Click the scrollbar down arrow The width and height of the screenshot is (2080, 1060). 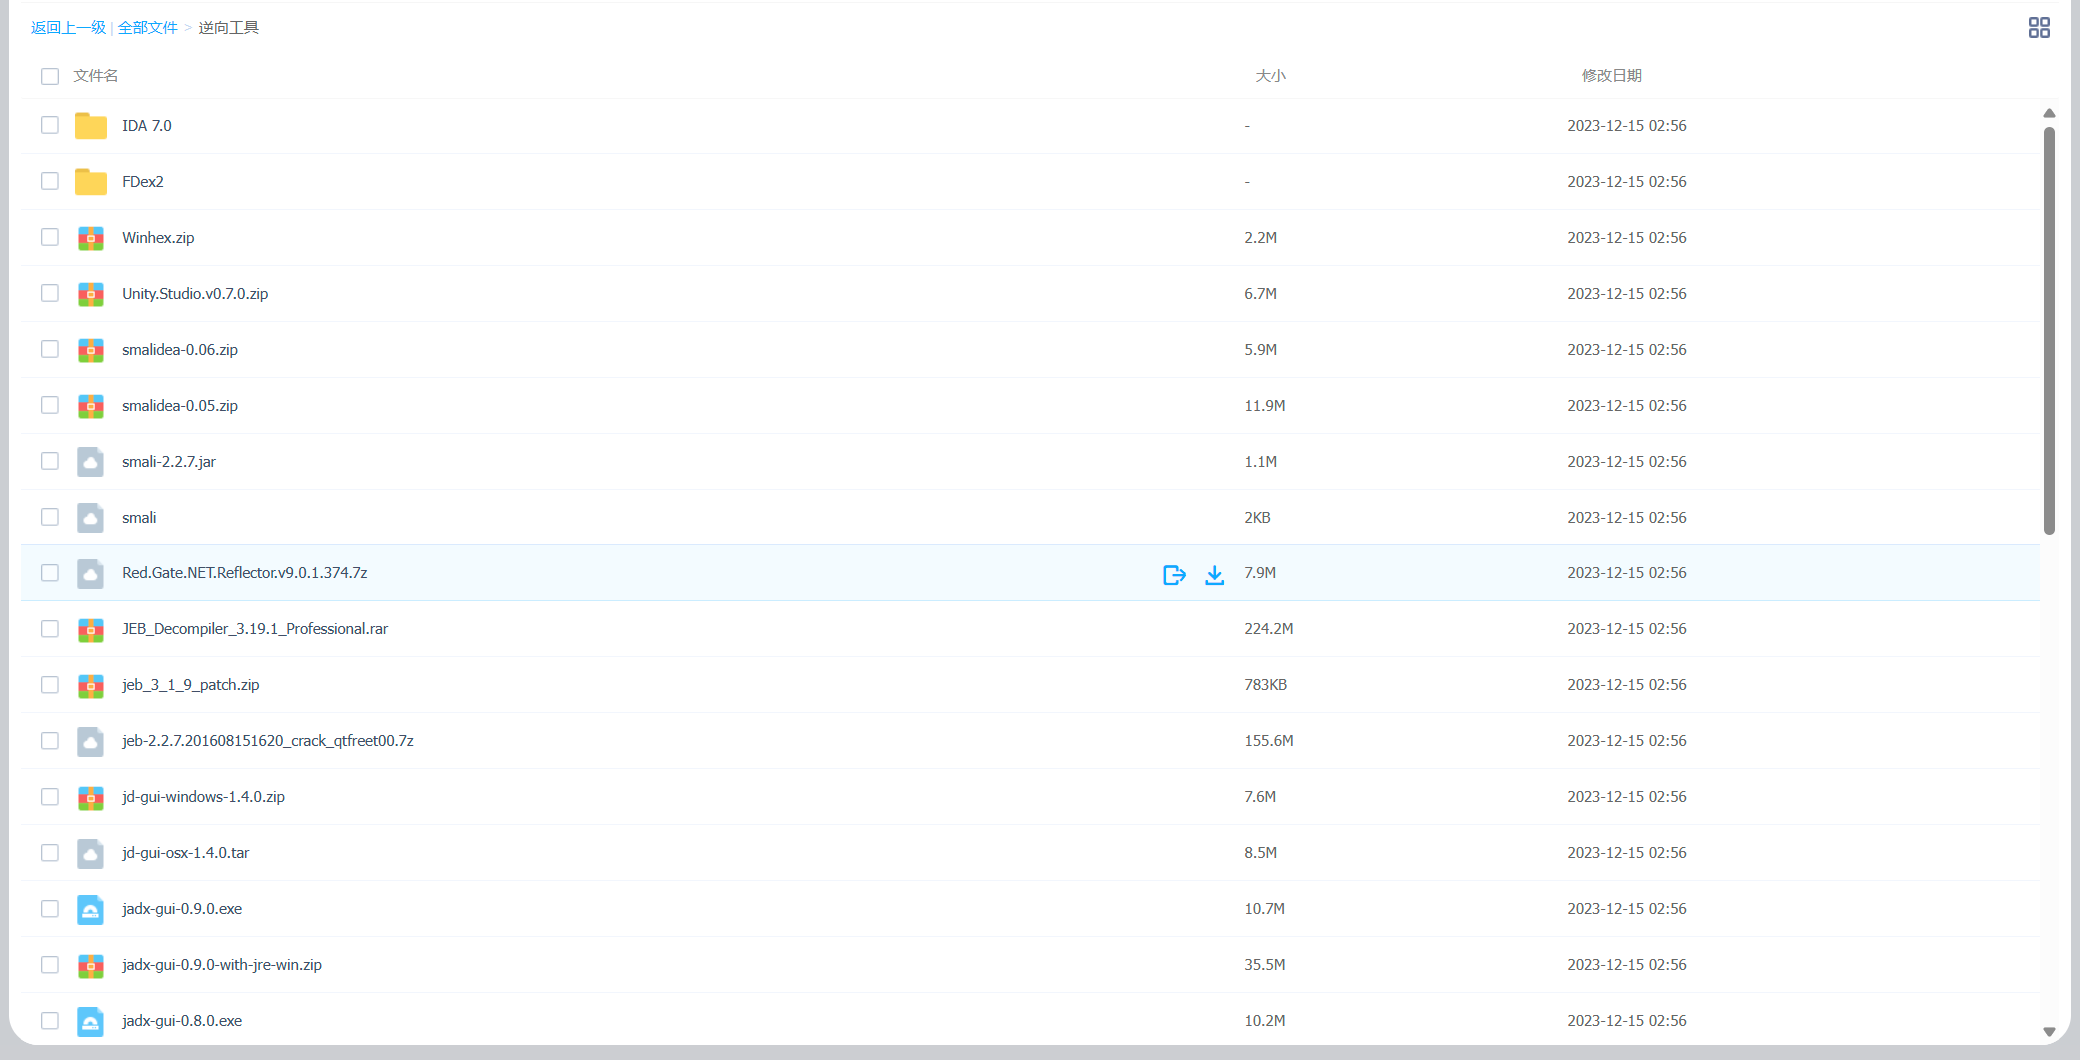coord(2049,1031)
